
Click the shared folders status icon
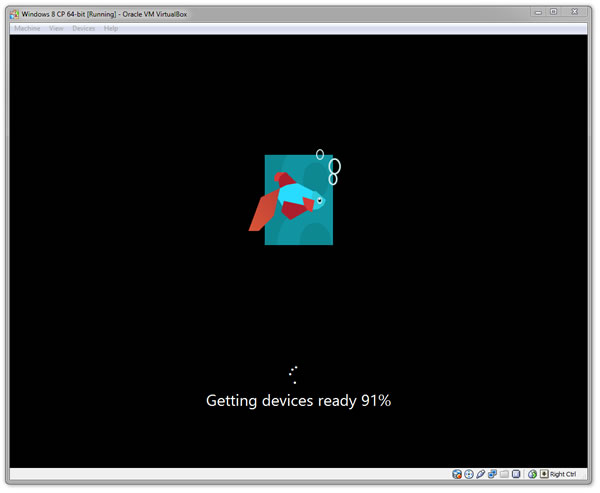point(504,474)
